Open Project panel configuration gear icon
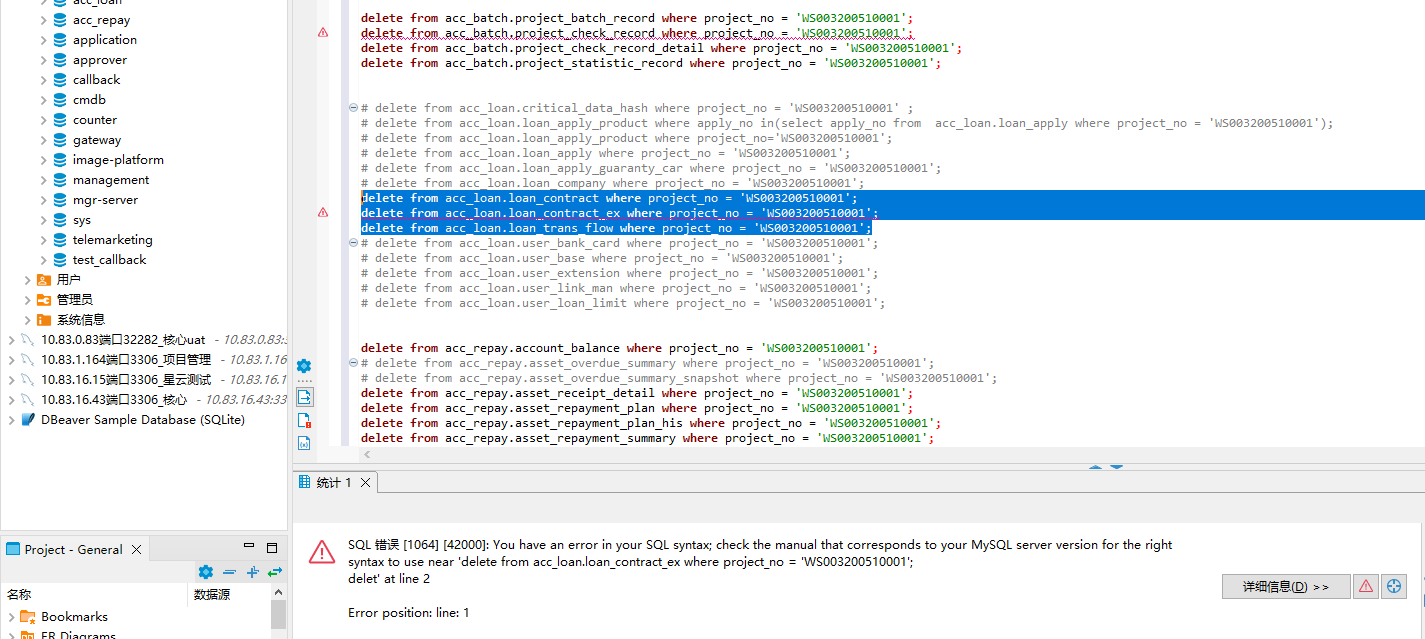The image size is (1425, 639). (x=206, y=572)
